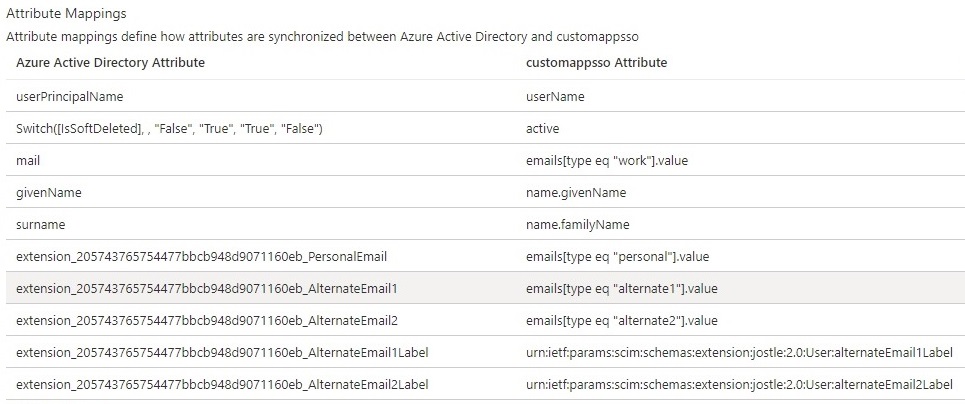Open the PersonalEmail extension mapping
The height and width of the screenshot is (404, 965).
click(201, 257)
